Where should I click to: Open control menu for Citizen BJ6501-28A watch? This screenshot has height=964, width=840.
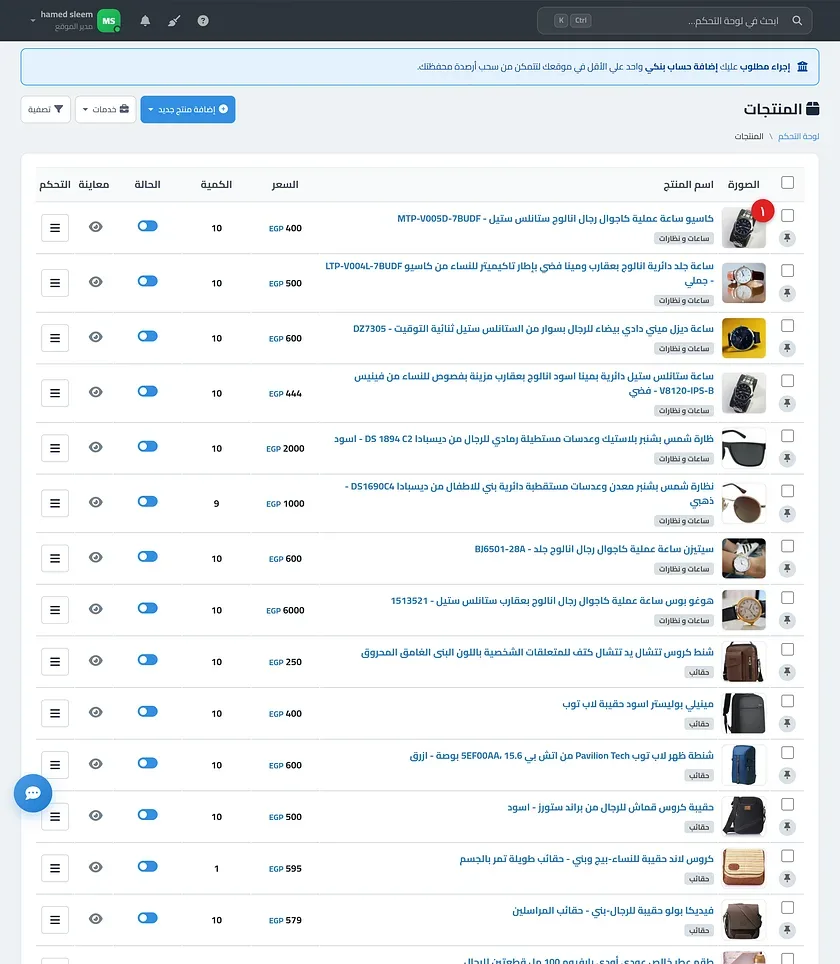point(55,558)
